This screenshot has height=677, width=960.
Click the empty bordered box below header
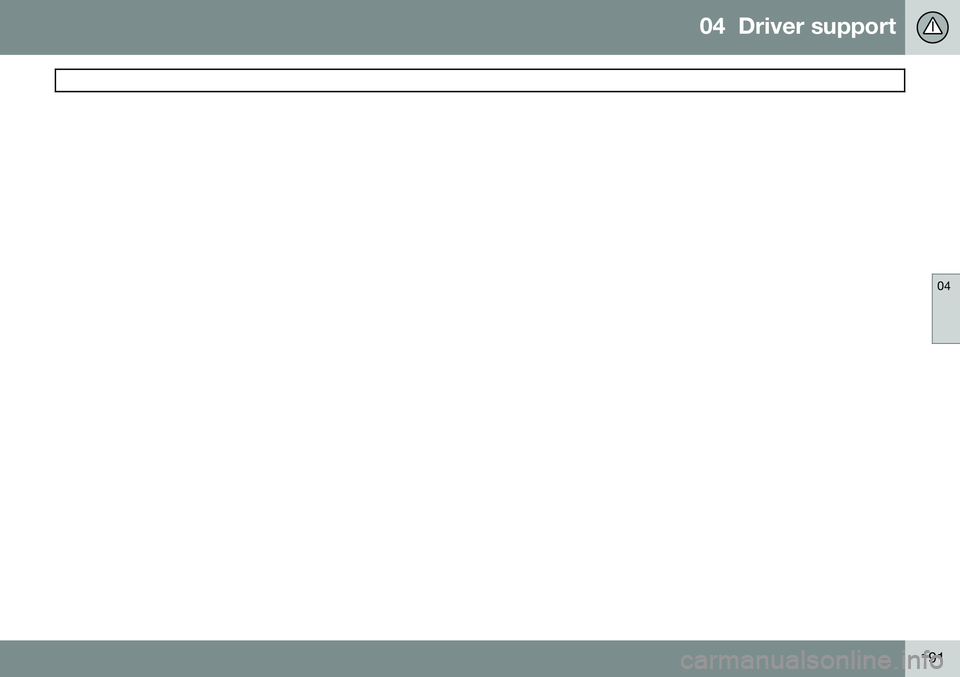tap(479, 80)
